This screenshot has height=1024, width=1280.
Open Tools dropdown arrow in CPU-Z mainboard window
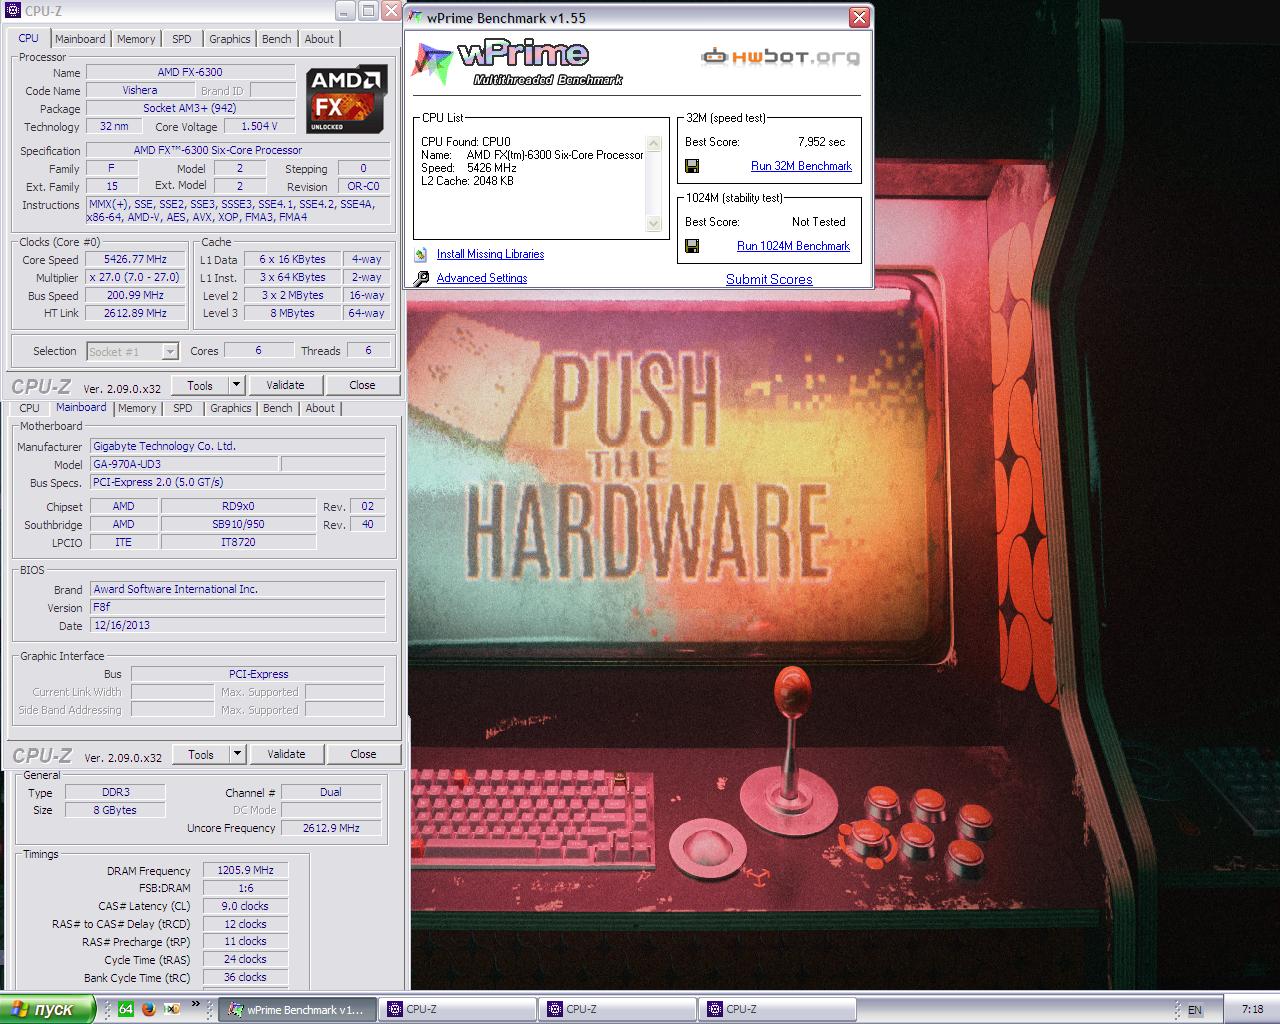click(237, 754)
